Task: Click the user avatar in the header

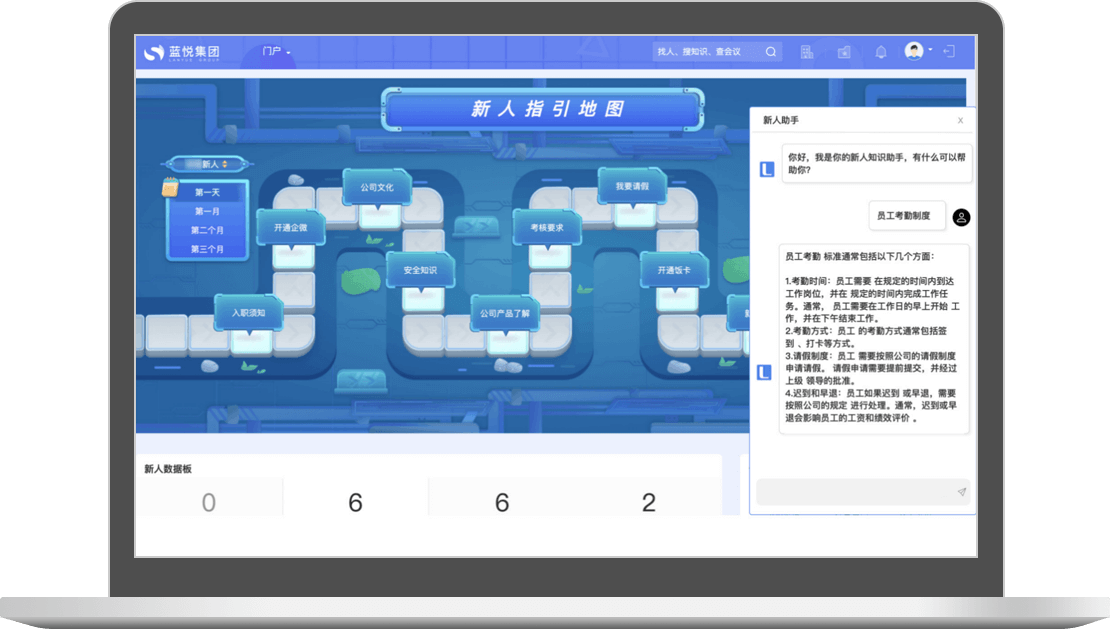Action: click(914, 51)
